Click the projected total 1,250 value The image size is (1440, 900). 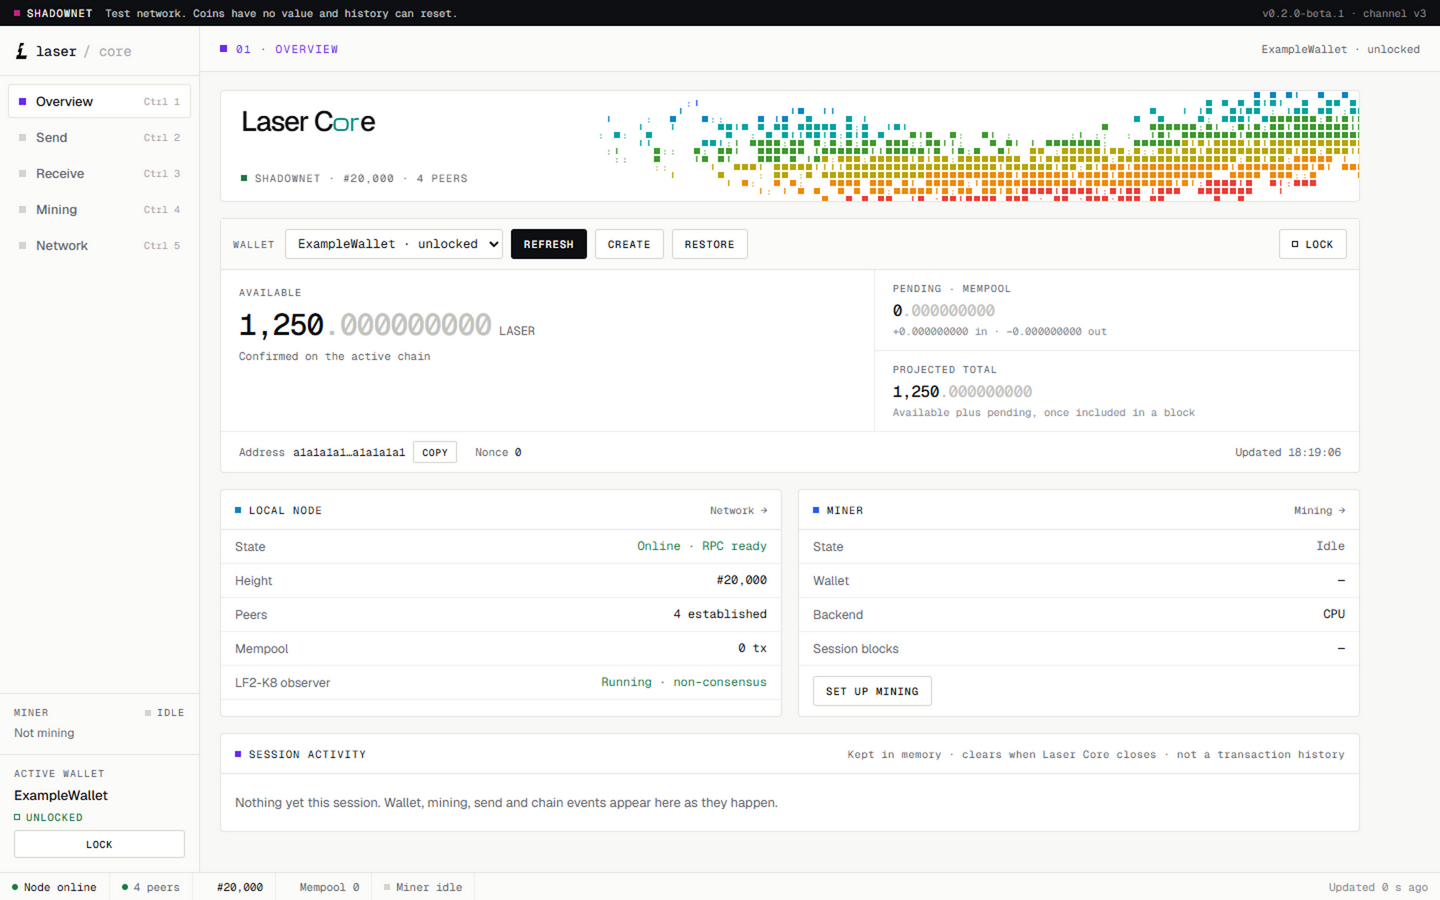point(962,392)
